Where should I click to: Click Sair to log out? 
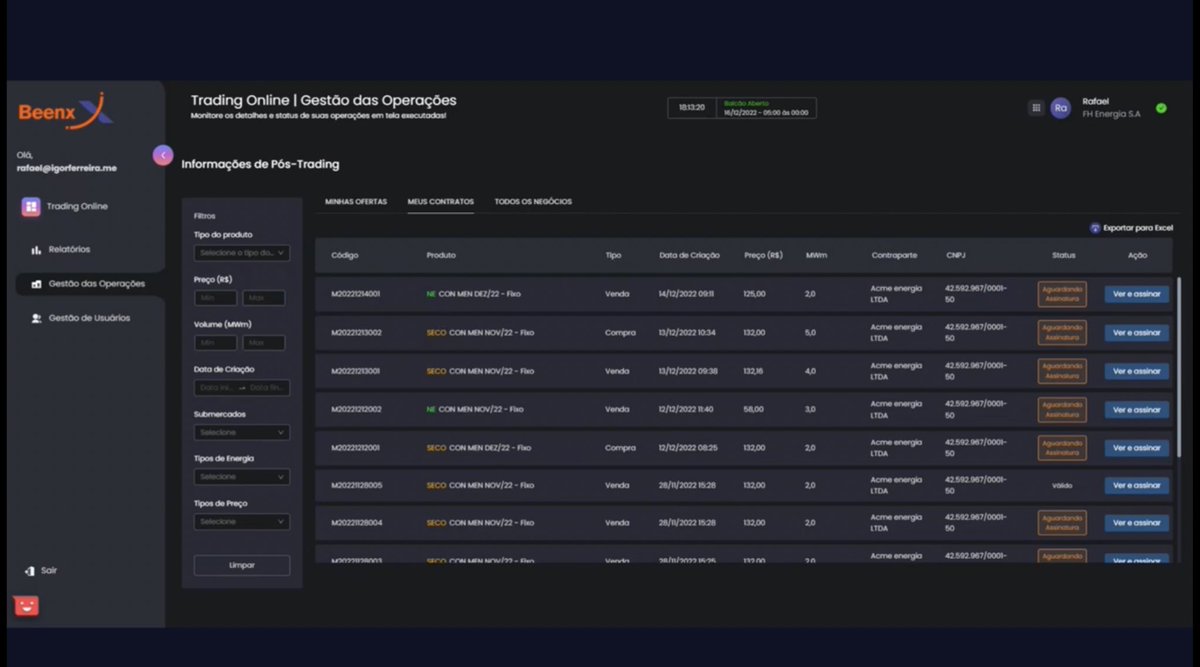49,571
